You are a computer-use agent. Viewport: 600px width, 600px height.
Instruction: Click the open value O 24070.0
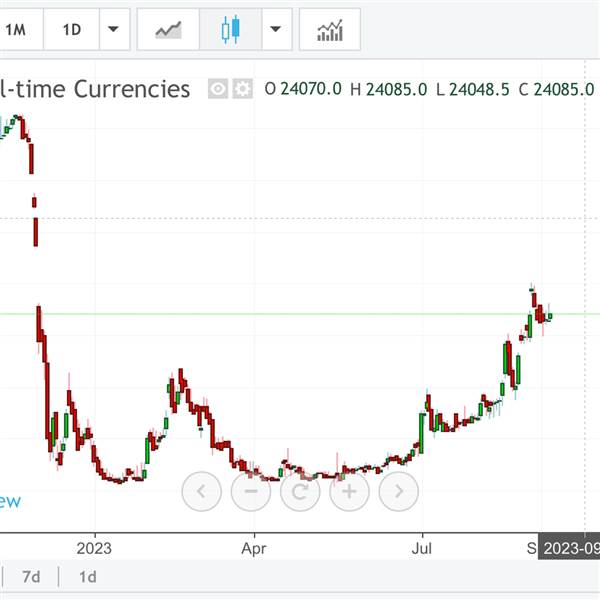pyautogui.click(x=303, y=89)
